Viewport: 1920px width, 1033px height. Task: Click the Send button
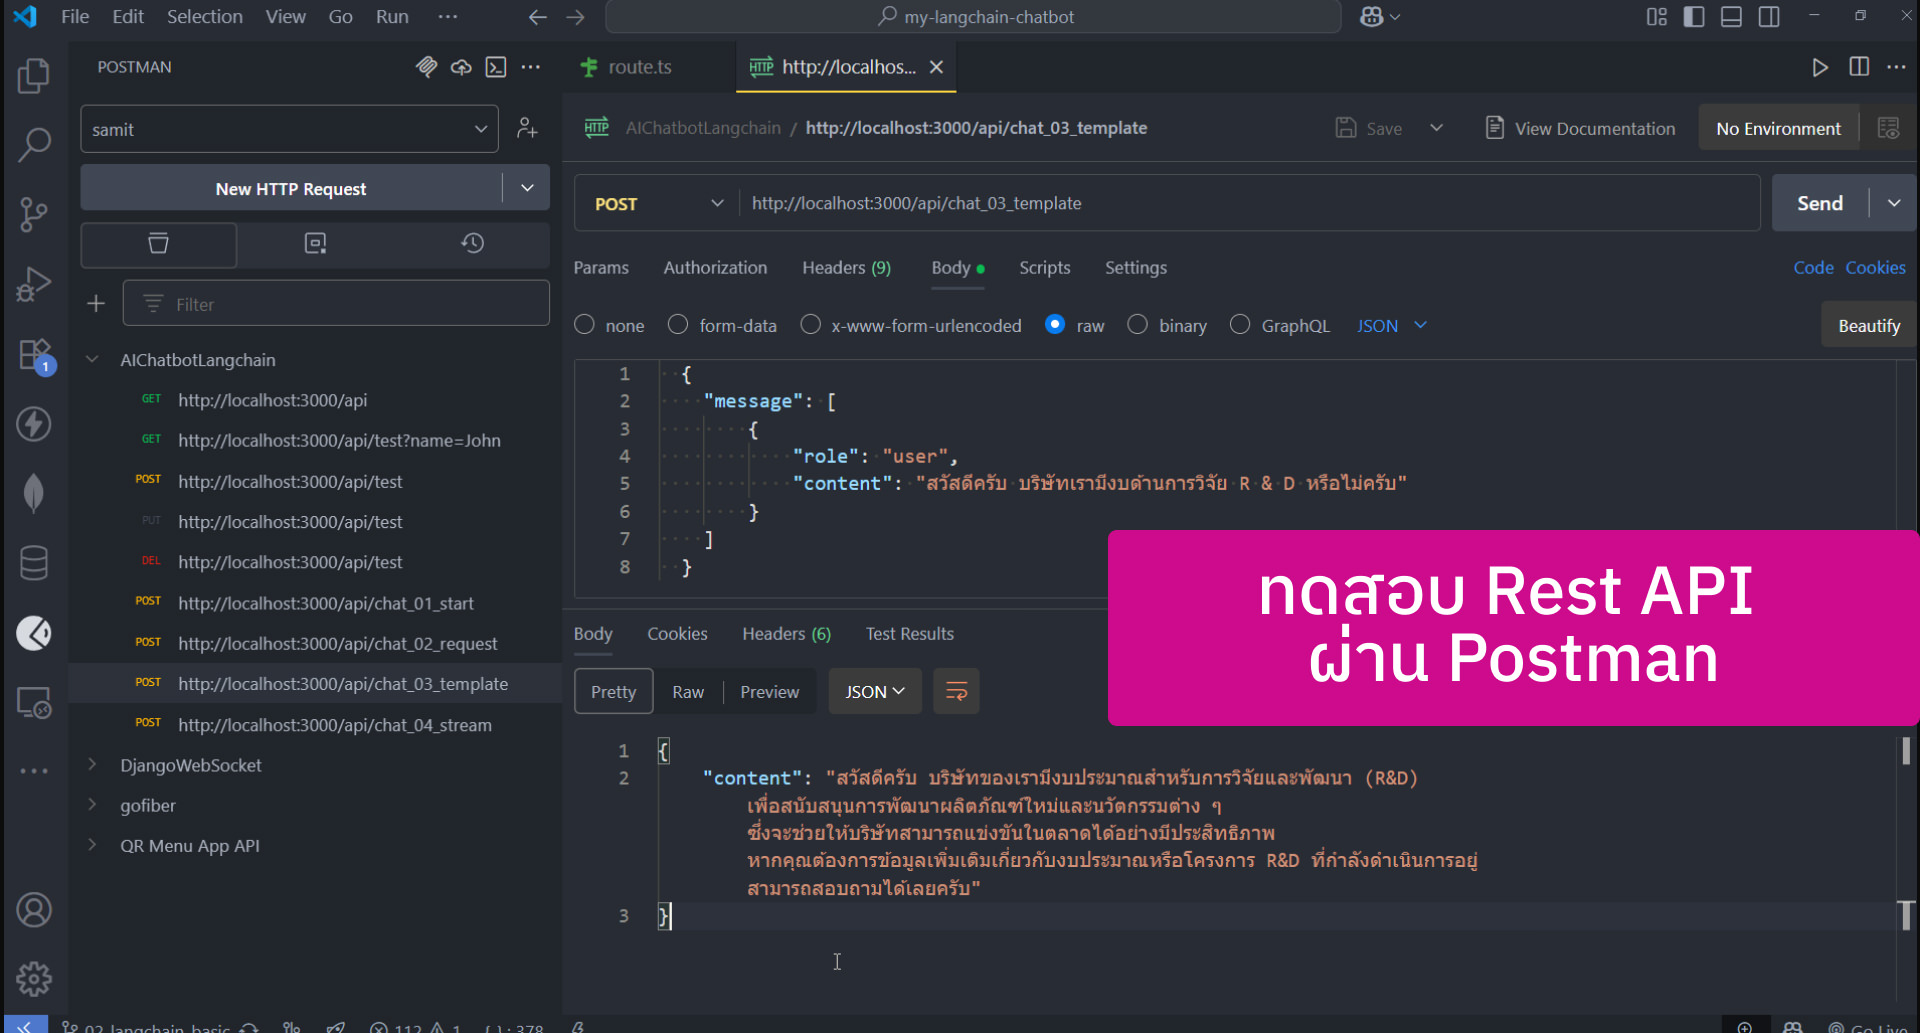pyautogui.click(x=1819, y=203)
